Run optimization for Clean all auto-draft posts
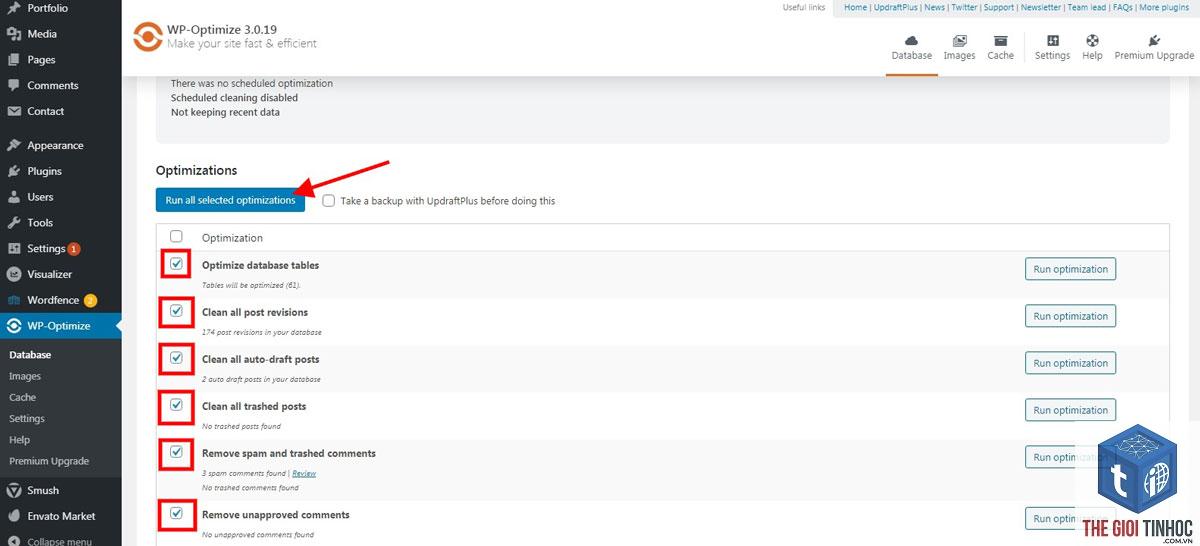The height and width of the screenshot is (546, 1200). pyautogui.click(x=1070, y=363)
